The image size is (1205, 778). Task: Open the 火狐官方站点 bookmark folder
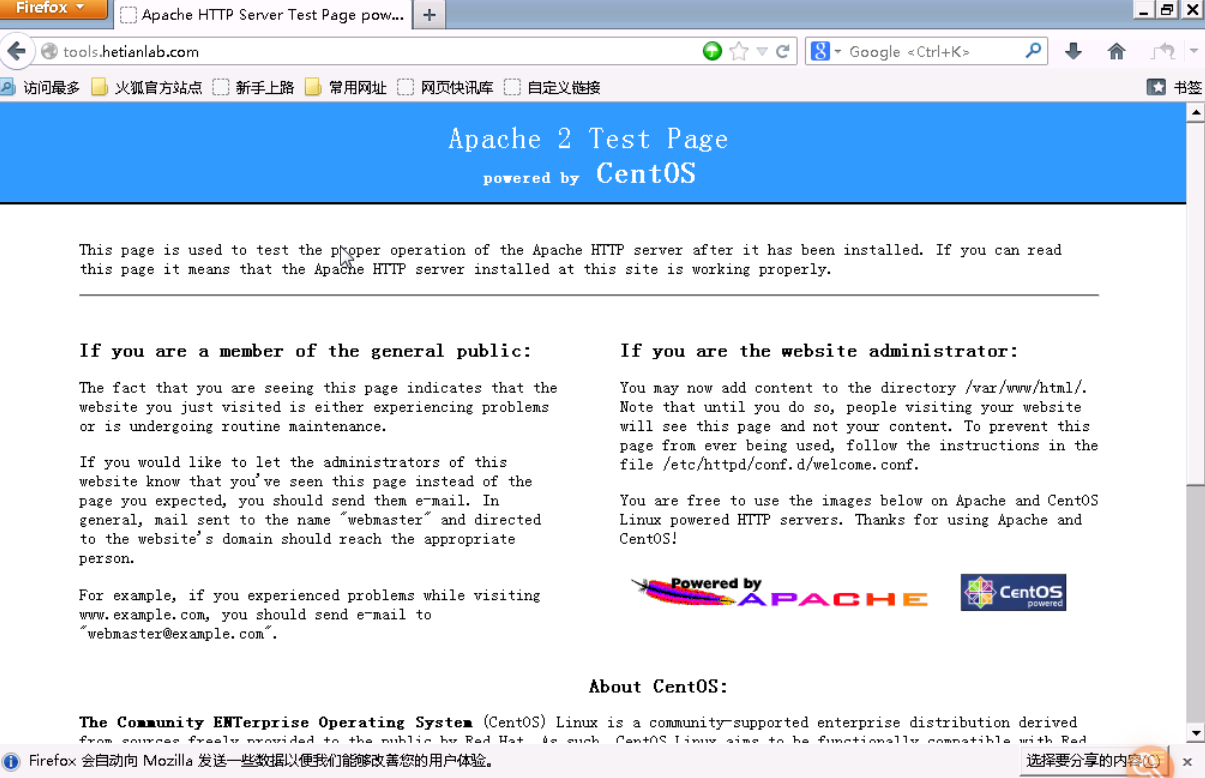click(x=147, y=88)
